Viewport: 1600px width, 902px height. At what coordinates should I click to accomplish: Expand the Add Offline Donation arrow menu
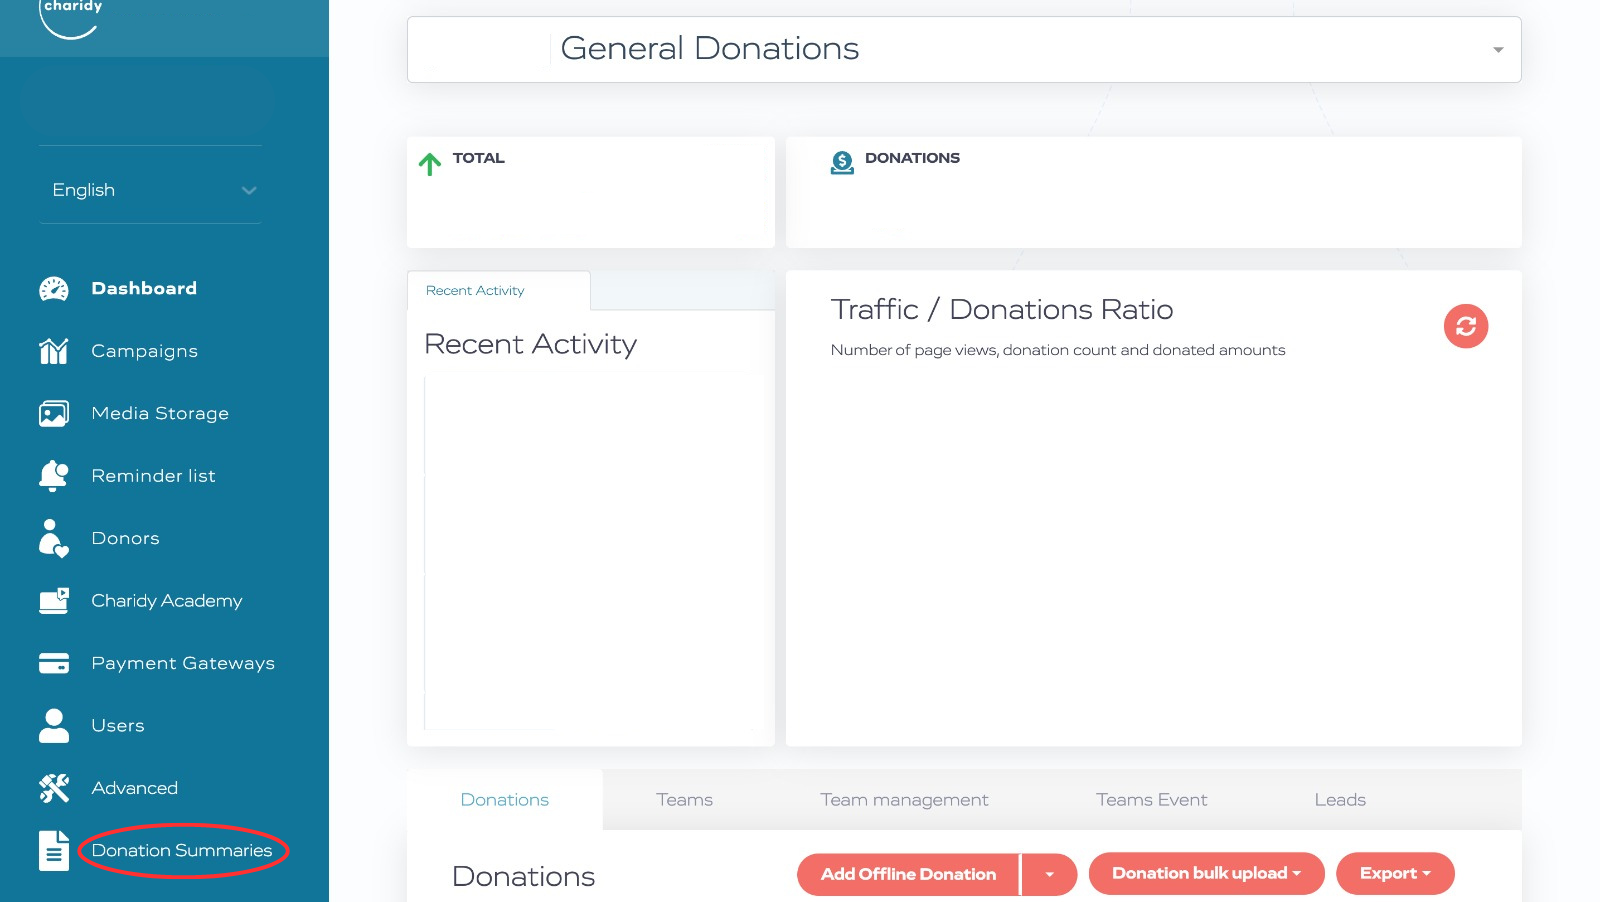coord(1049,874)
